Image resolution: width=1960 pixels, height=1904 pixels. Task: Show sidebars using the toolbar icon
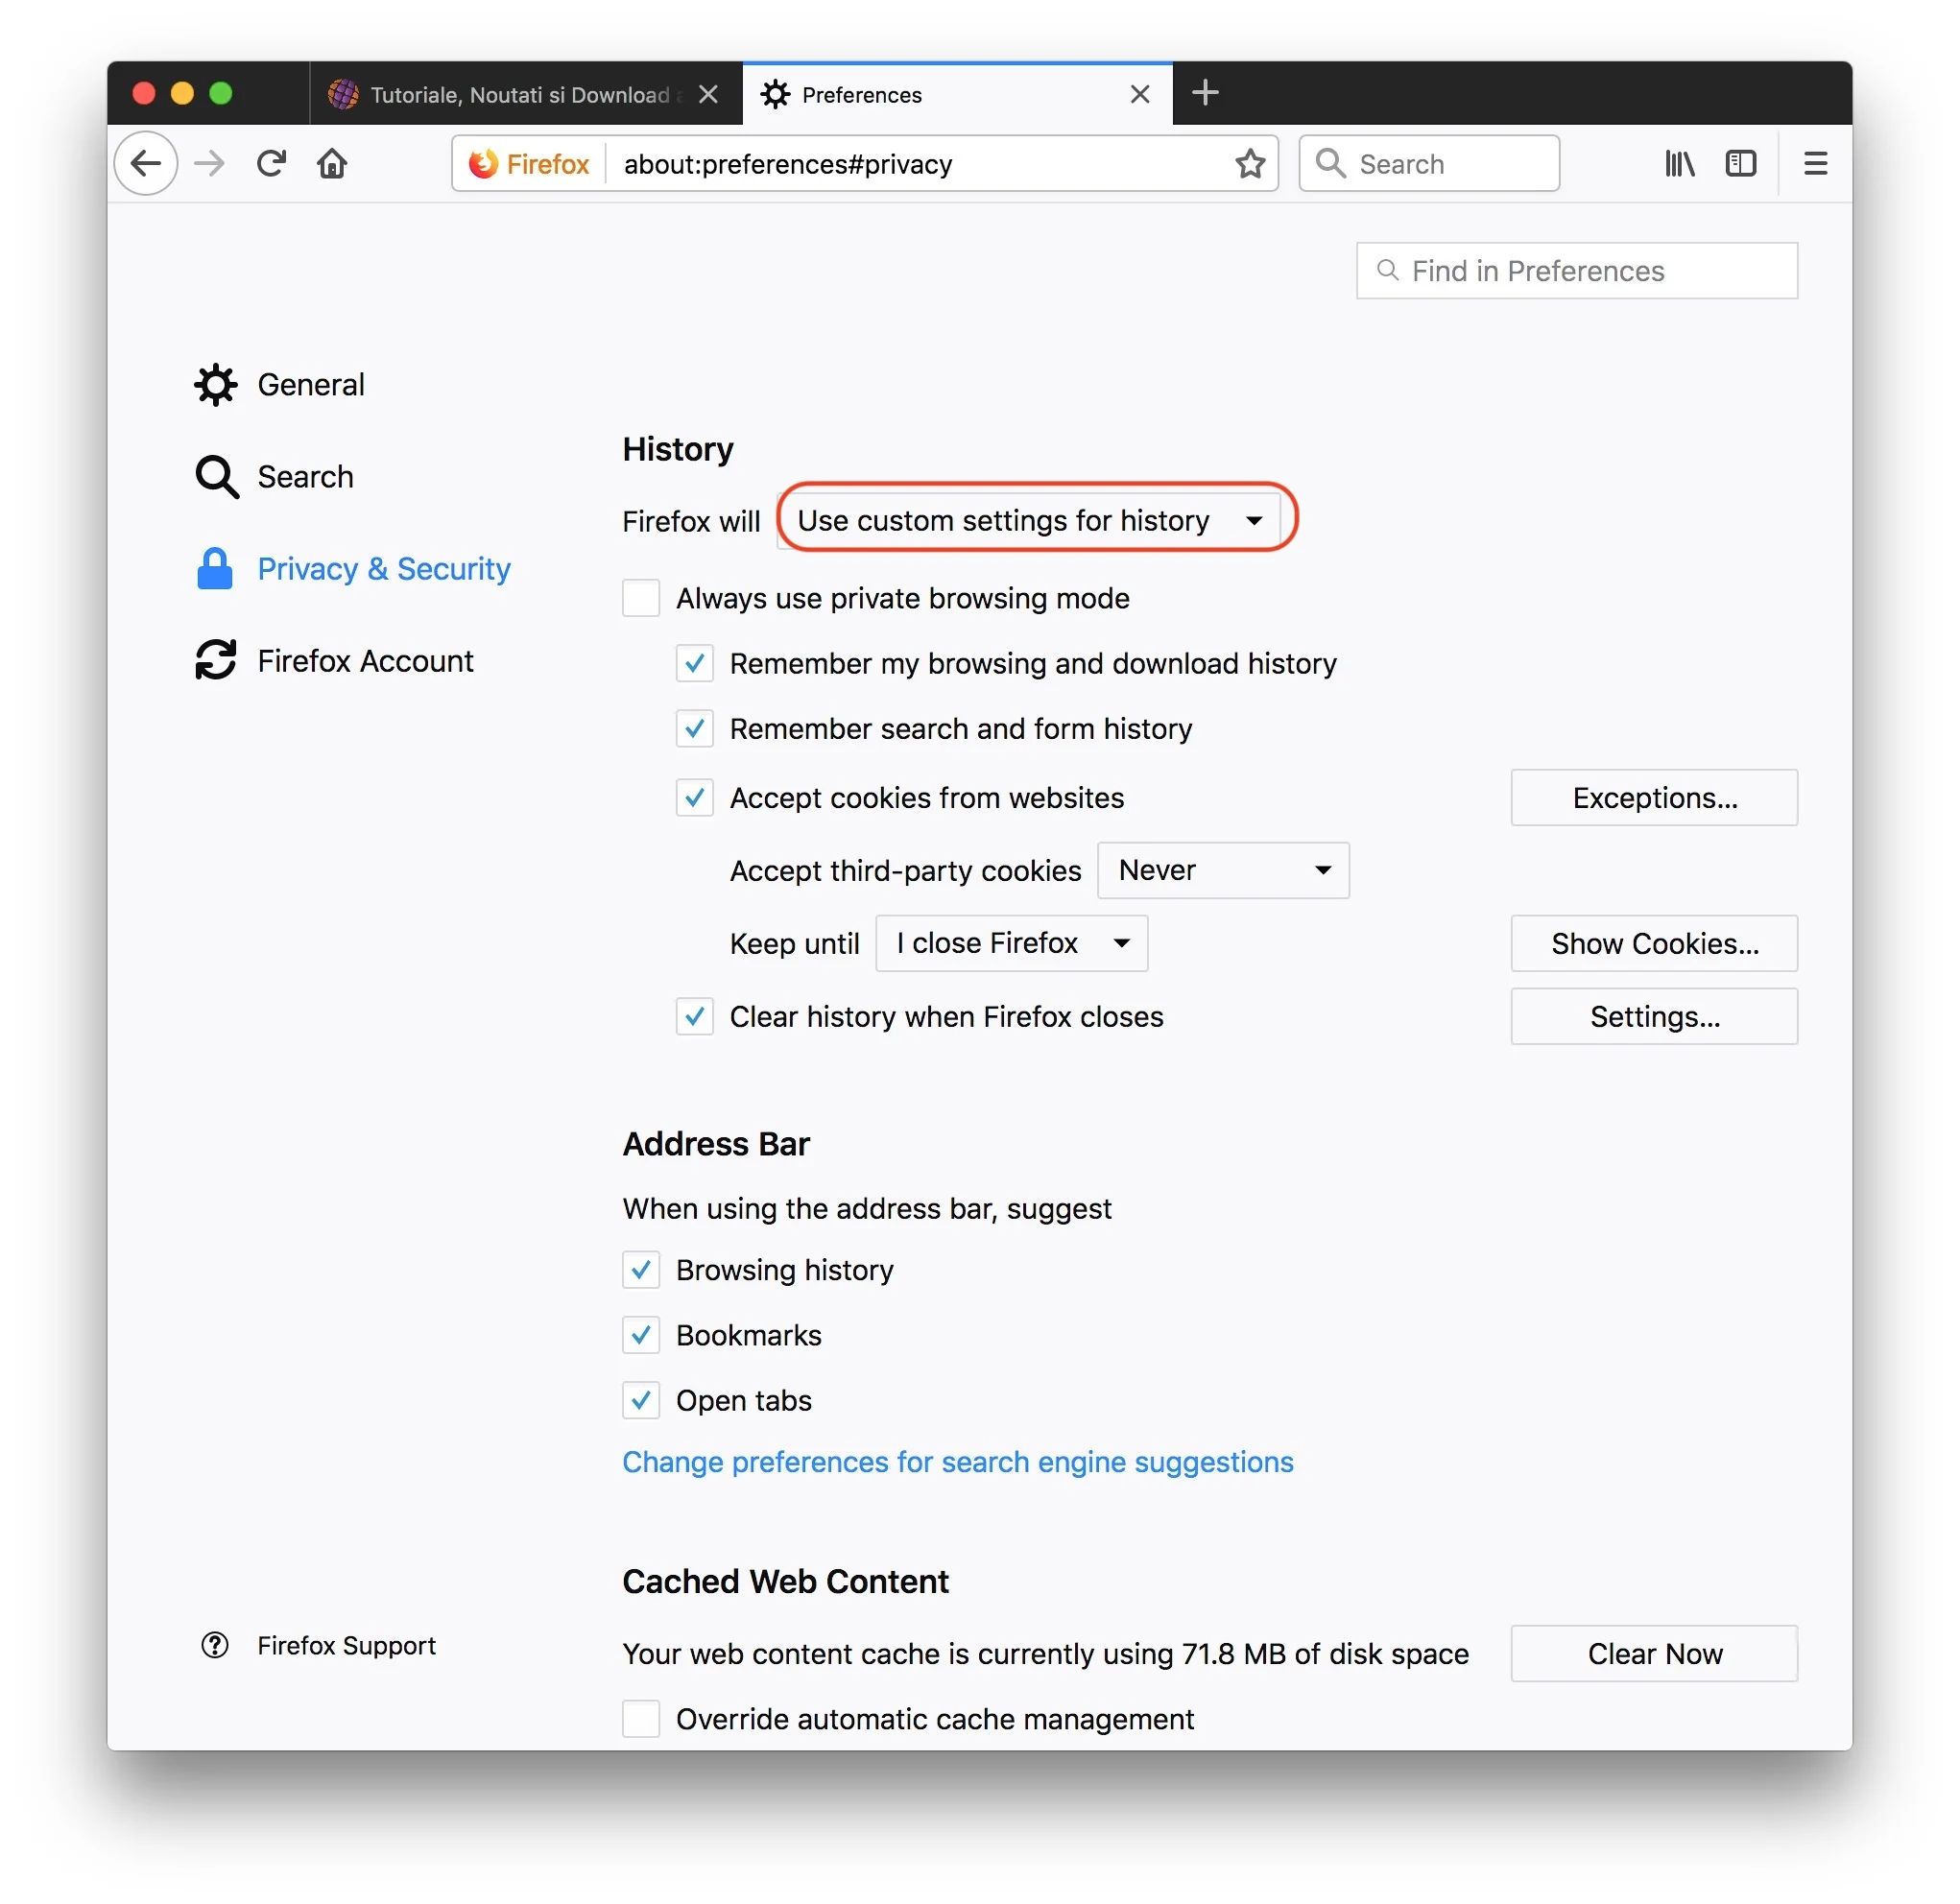pyautogui.click(x=1740, y=163)
